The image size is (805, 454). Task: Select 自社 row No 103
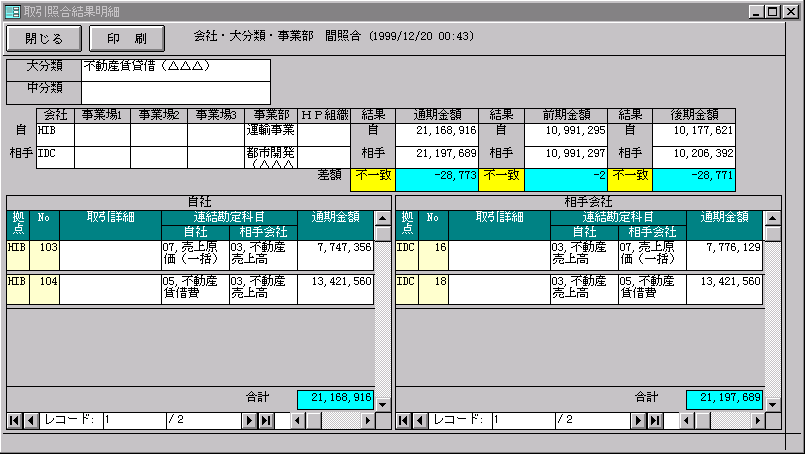[x=44, y=255]
